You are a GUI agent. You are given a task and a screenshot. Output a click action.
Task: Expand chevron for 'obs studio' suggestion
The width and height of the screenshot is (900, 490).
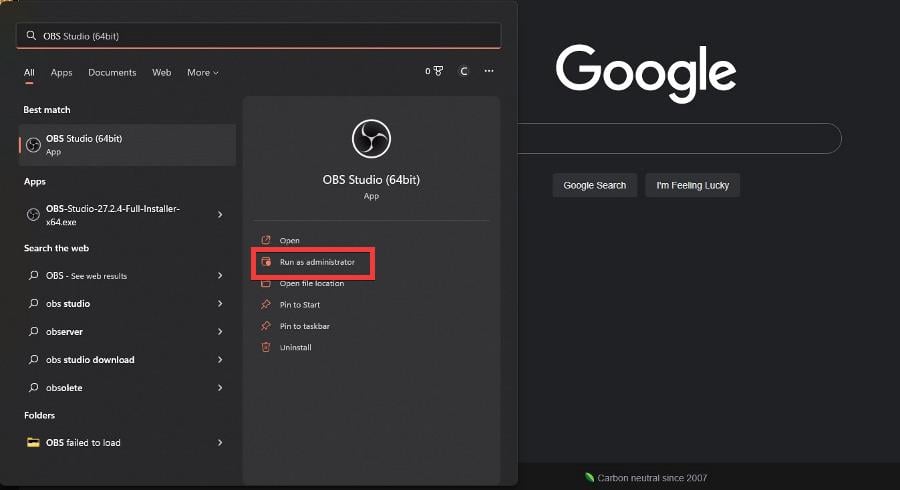[x=220, y=304]
